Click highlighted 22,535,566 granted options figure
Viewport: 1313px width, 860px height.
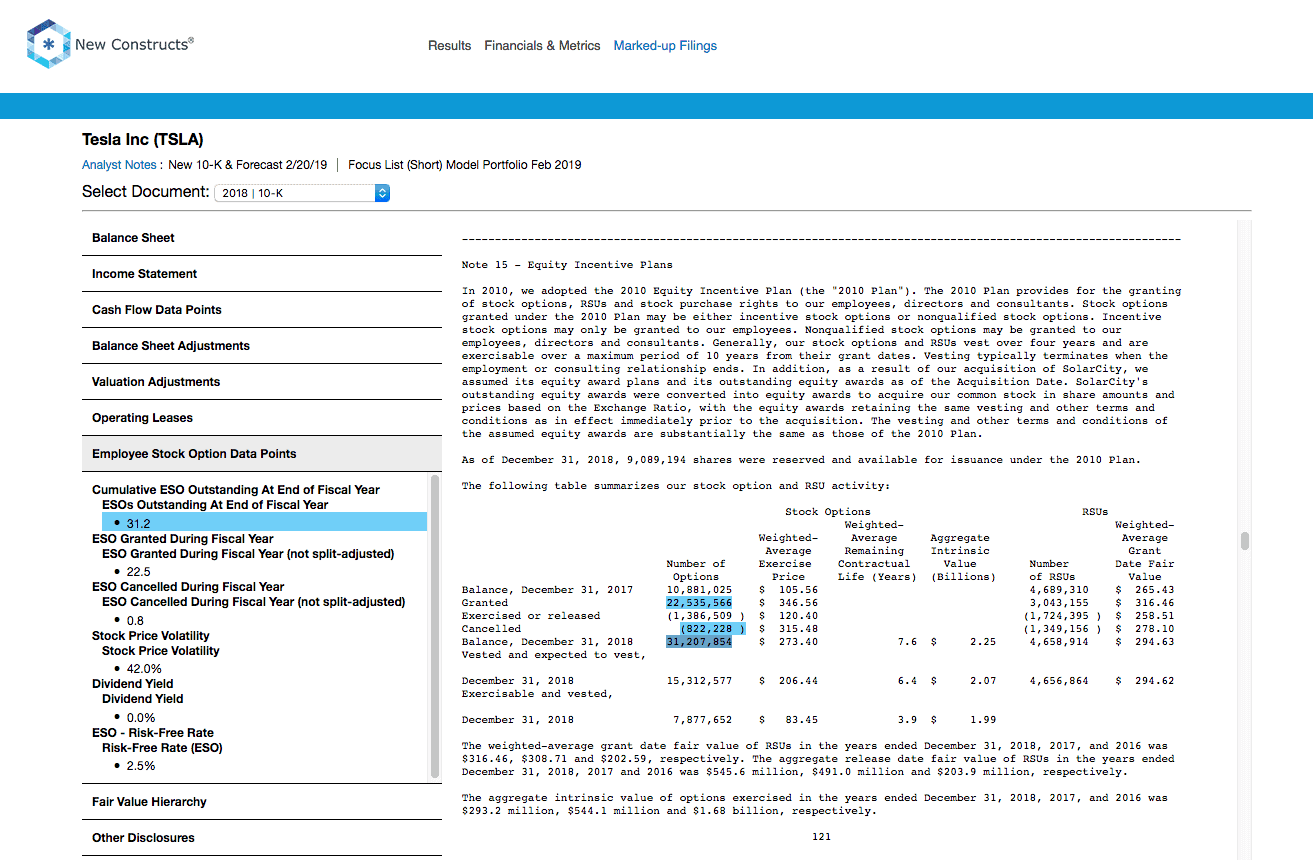tap(699, 603)
